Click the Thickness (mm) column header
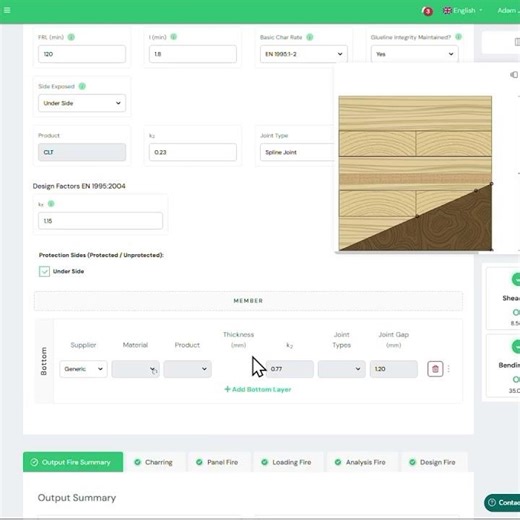520x520 pixels. click(x=238, y=339)
